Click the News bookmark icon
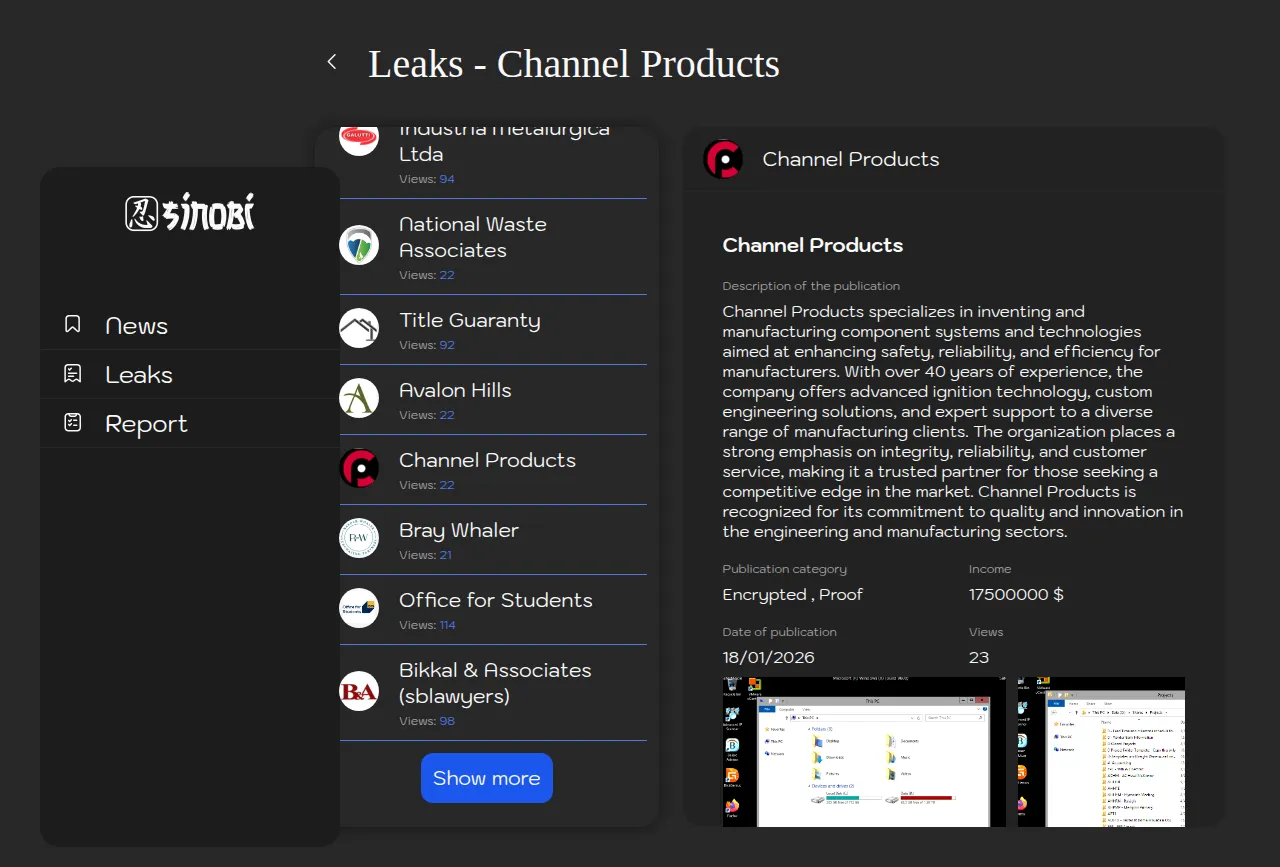The image size is (1280, 867). click(x=73, y=324)
